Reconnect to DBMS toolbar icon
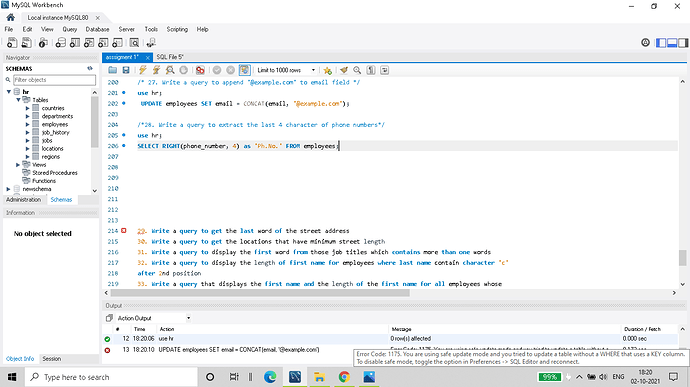This screenshot has height=387, width=690. (151, 43)
